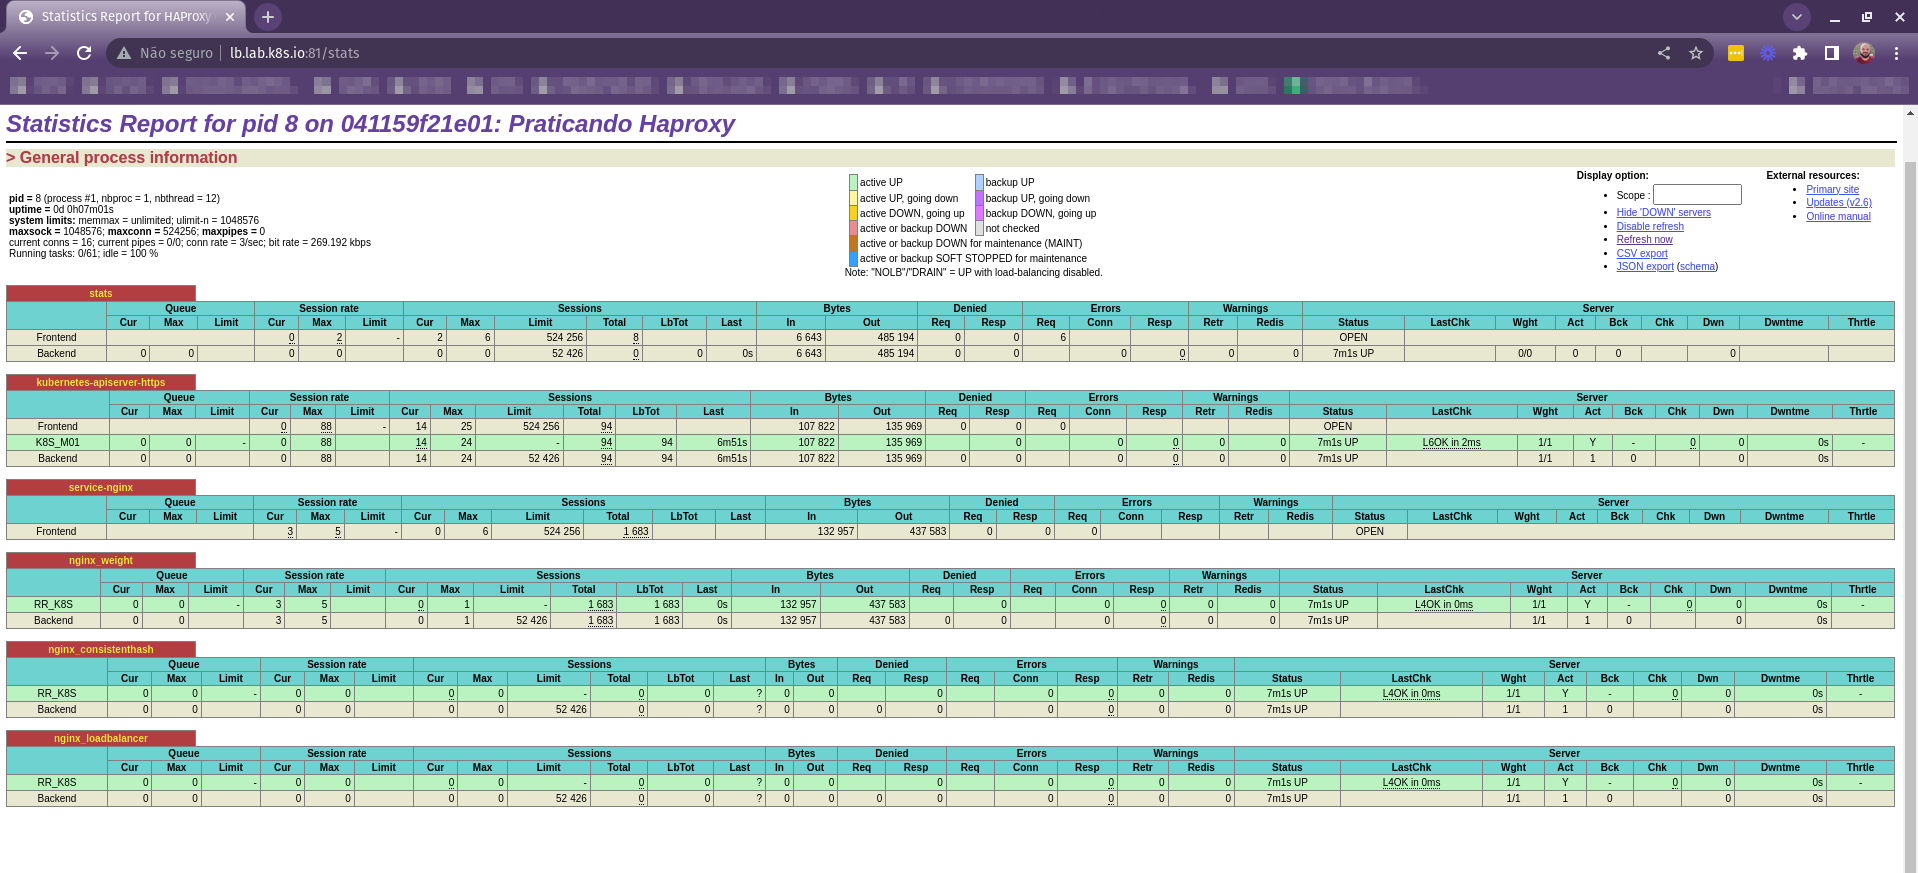Click RR_K8S server name under nginx_loadbalancer

tap(57, 783)
